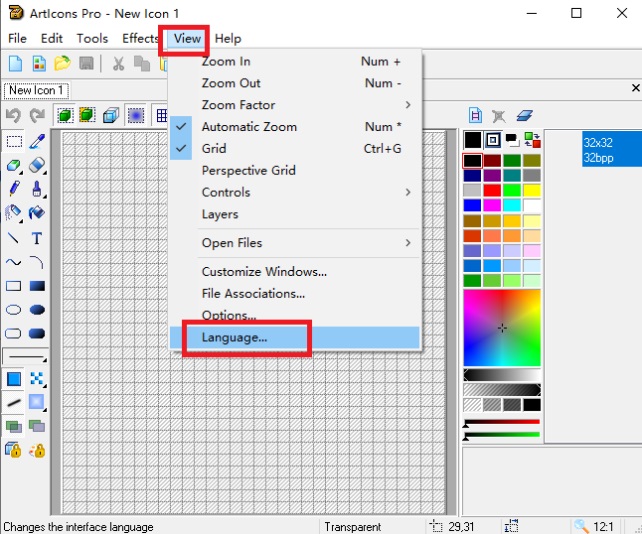Toggle the Grid checked menu item

[x=295, y=149]
